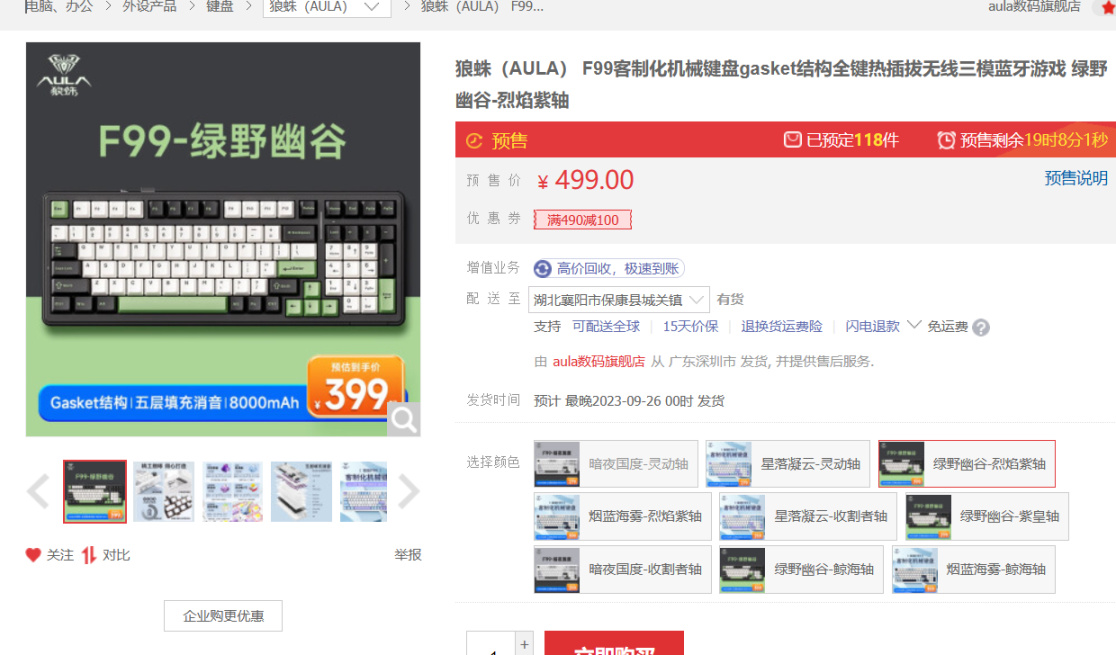The image size is (1116, 655).
Task: Click 企业购更优惠 button
Action: [x=223, y=616]
